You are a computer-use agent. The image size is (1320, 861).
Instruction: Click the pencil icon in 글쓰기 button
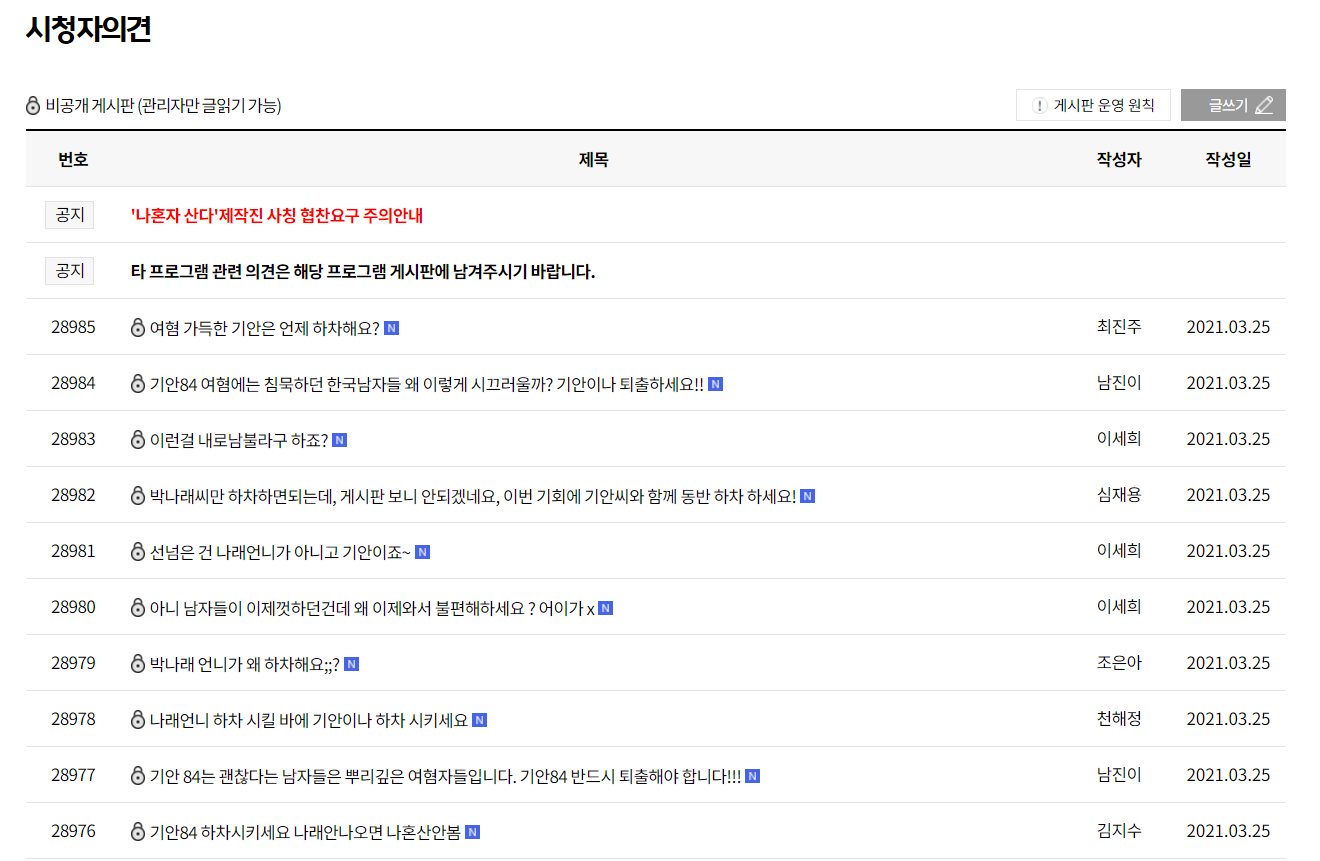point(1264,105)
